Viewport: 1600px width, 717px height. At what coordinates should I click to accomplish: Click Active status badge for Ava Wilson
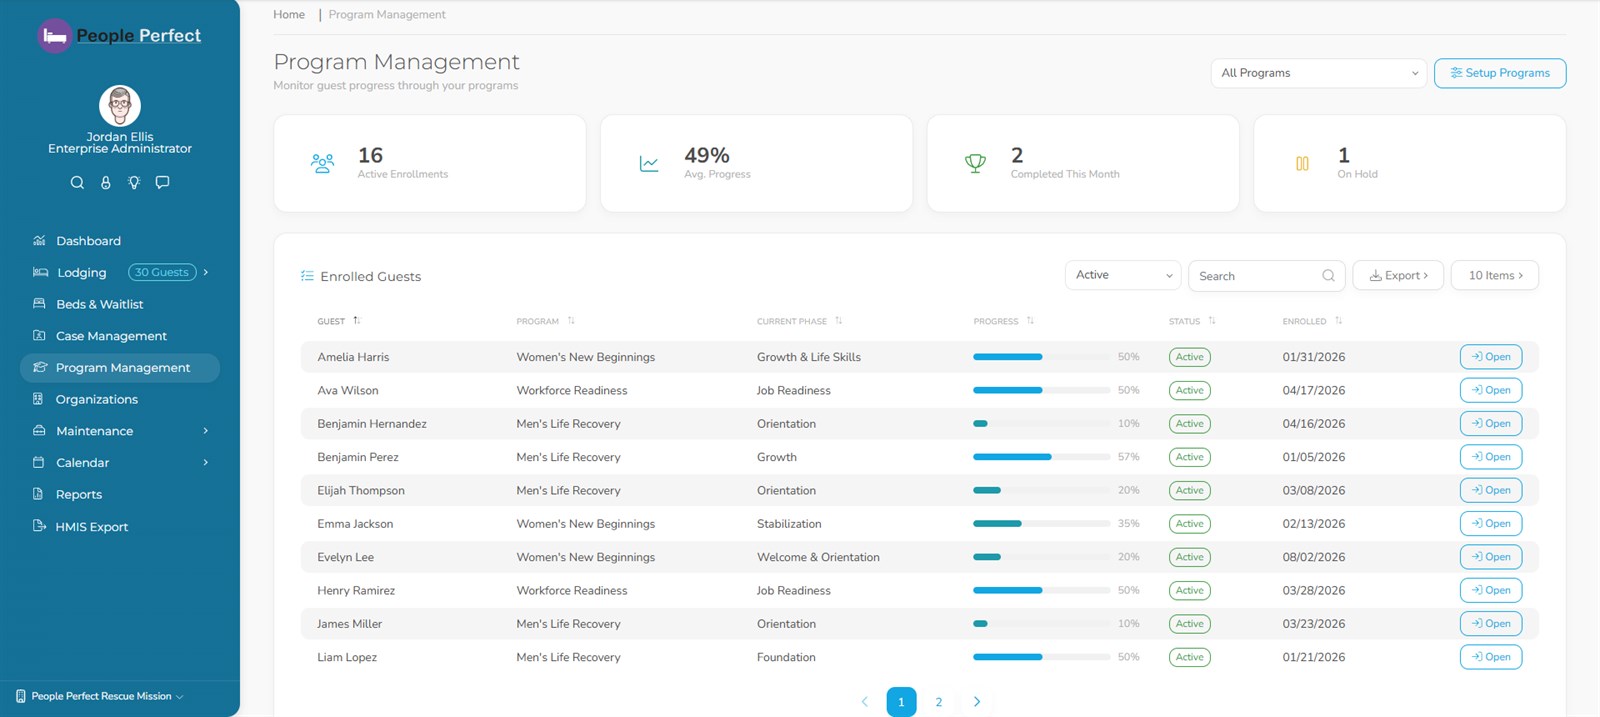click(1190, 390)
